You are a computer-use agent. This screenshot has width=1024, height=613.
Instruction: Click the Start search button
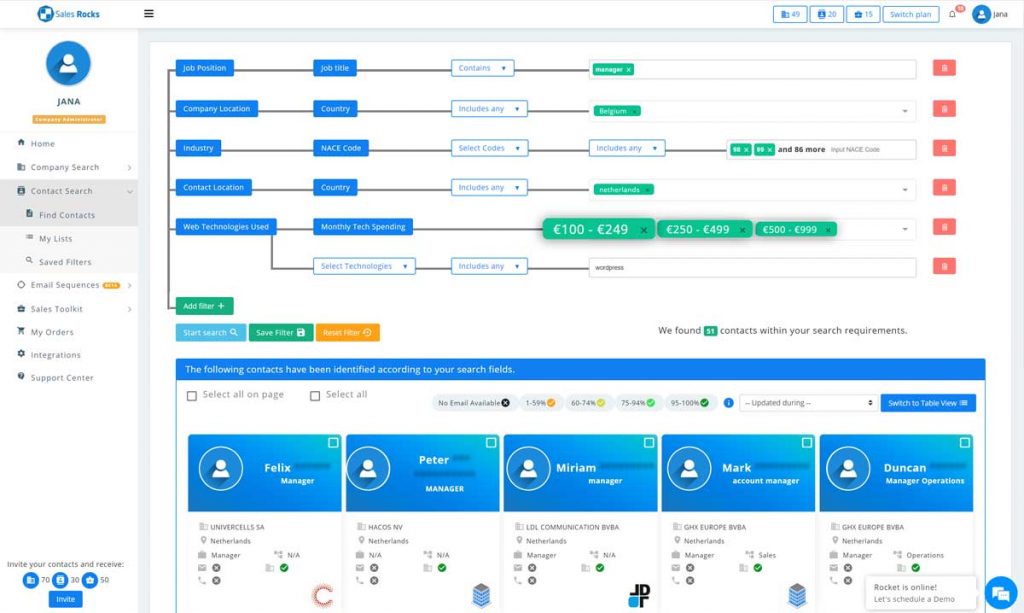209,332
